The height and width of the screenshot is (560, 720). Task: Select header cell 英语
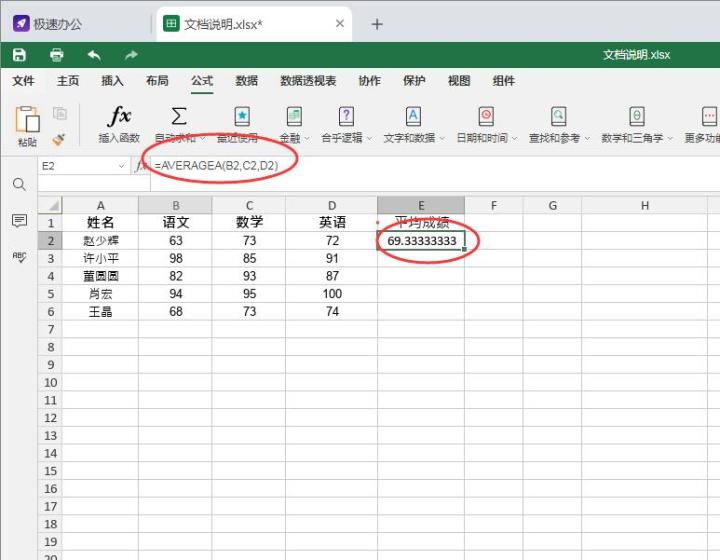pyautogui.click(x=332, y=223)
